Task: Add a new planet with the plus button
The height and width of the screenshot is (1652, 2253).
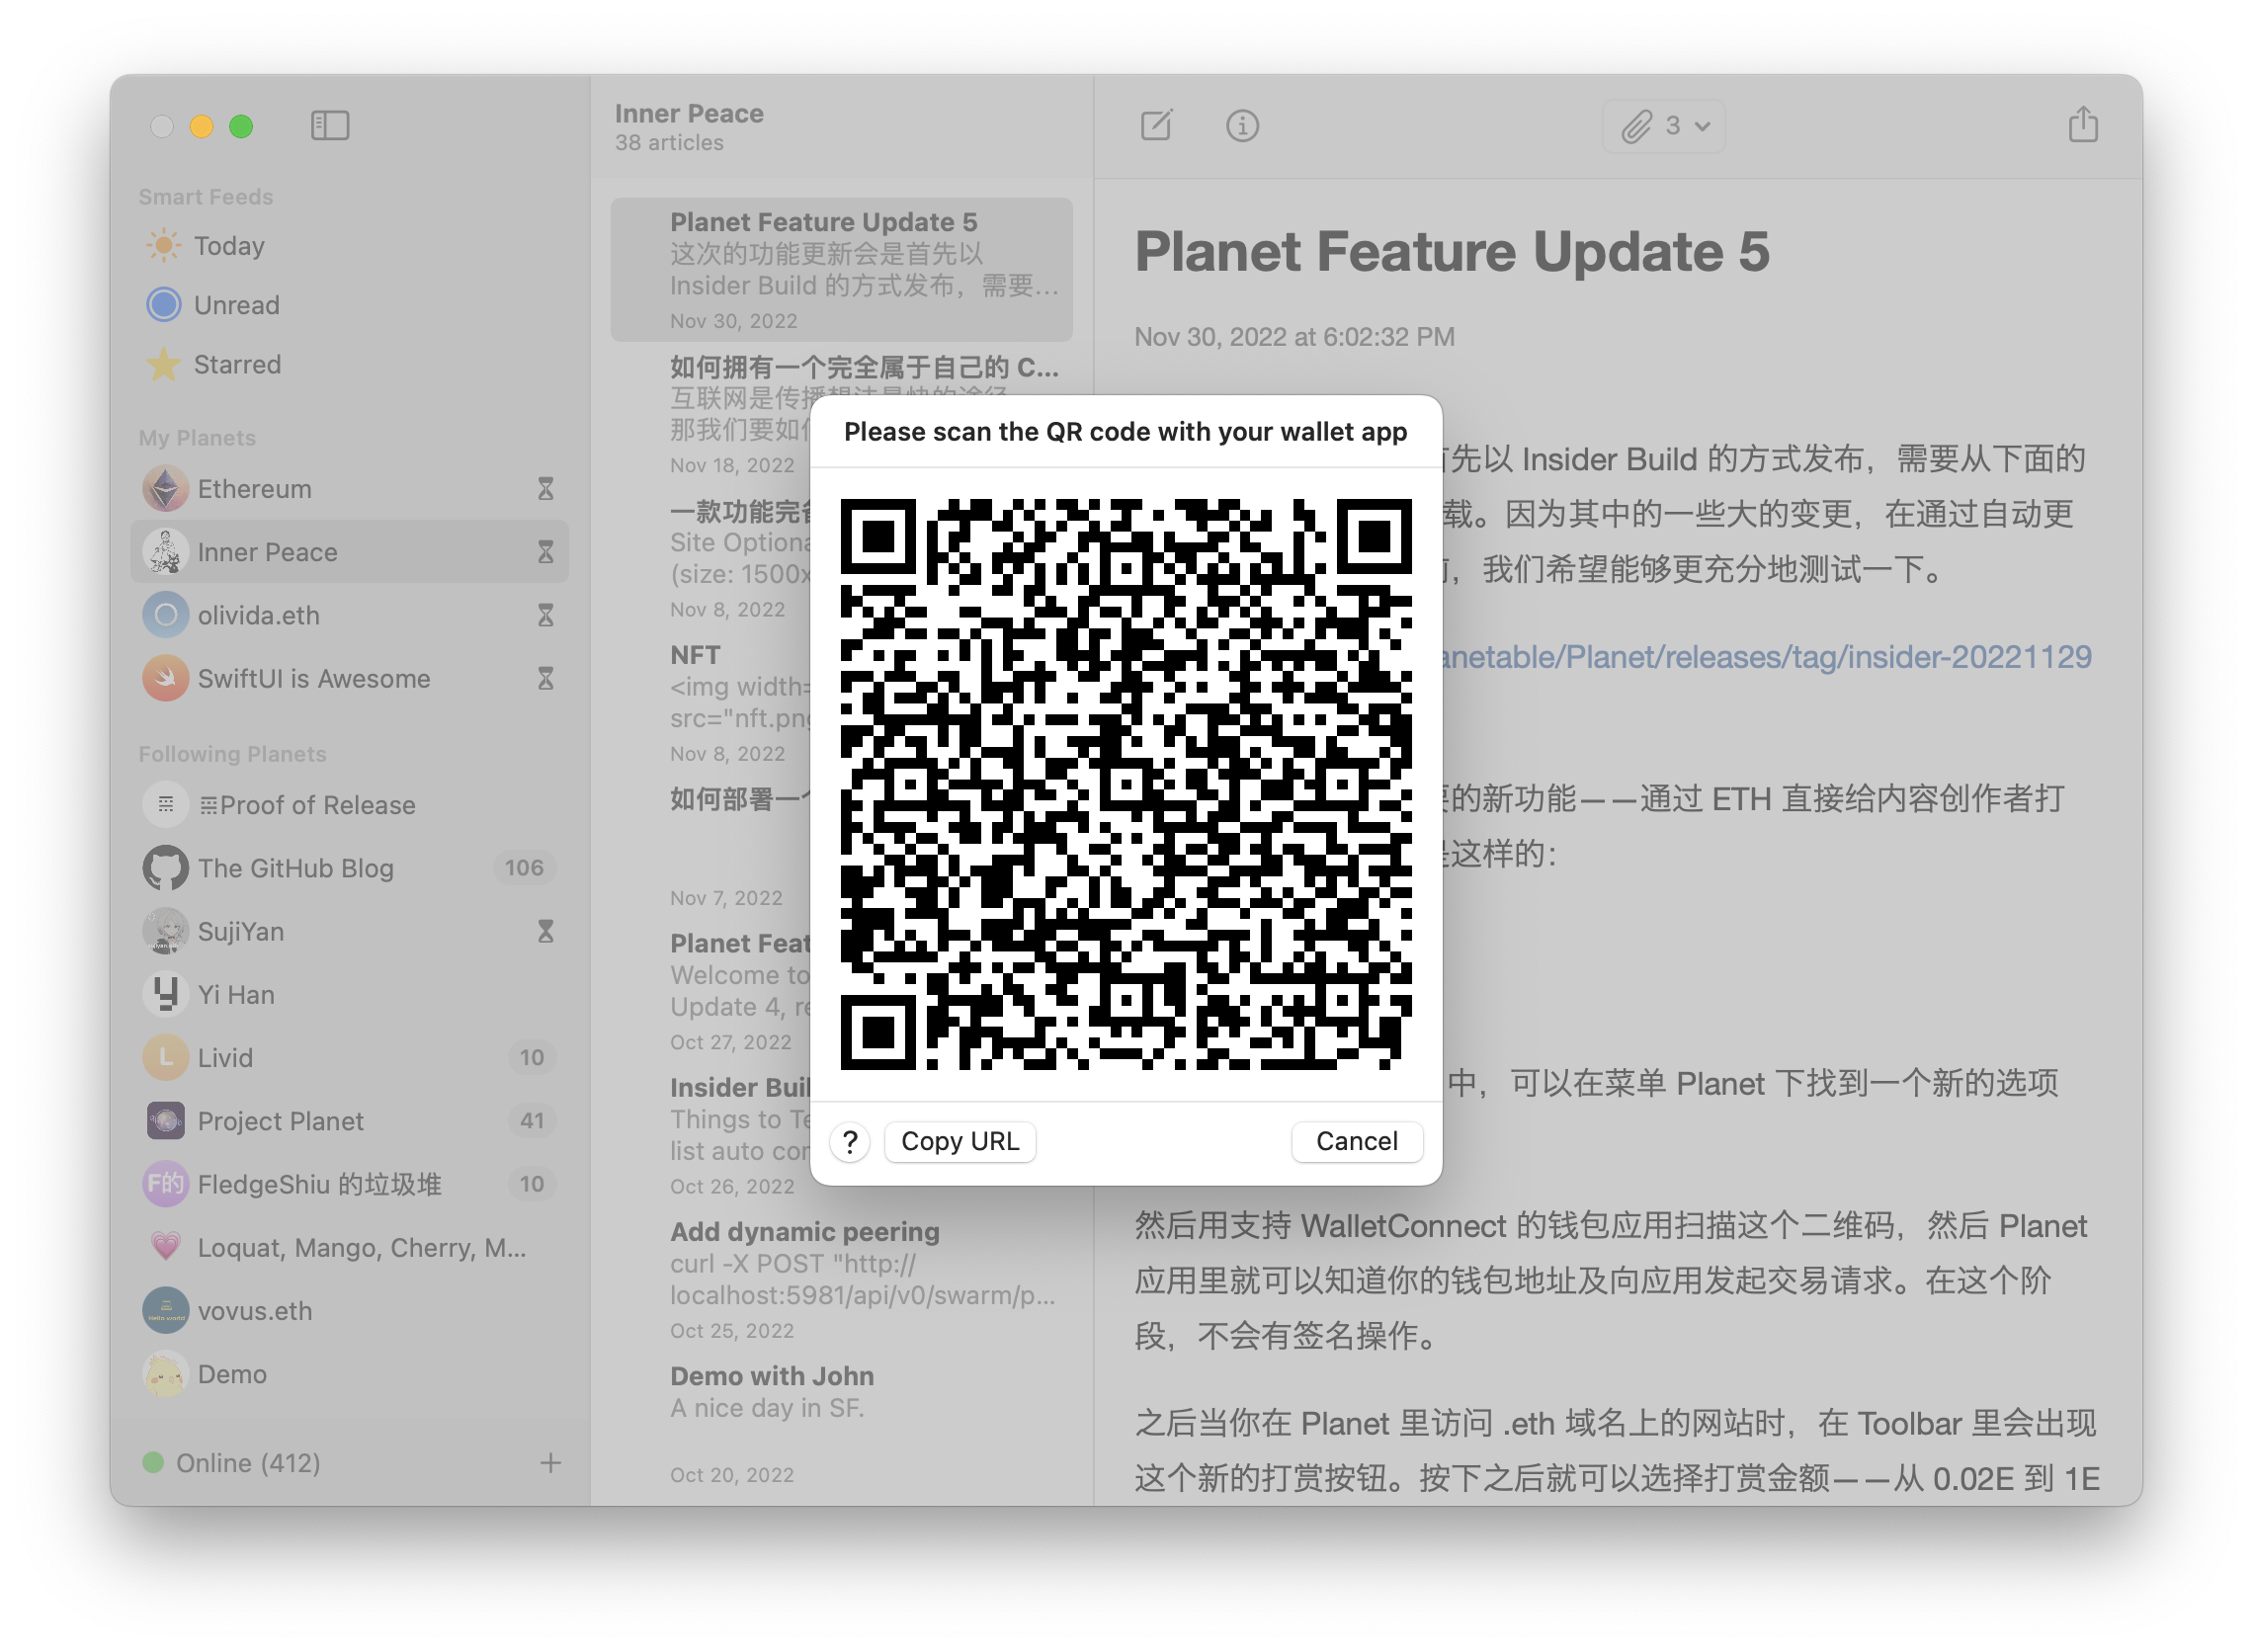Action: [551, 1463]
